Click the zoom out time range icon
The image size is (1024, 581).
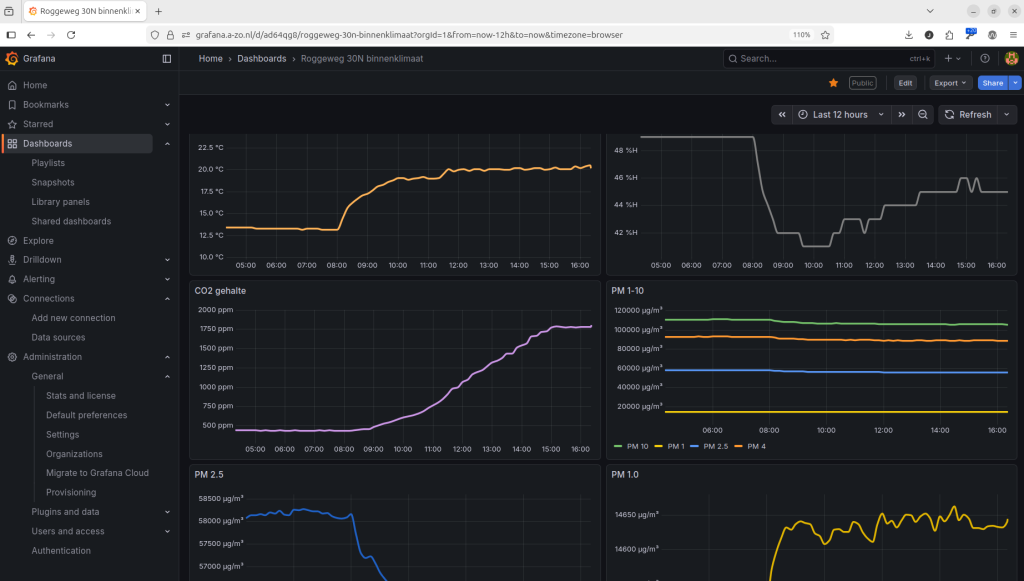pyautogui.click(x=923, y=115)
